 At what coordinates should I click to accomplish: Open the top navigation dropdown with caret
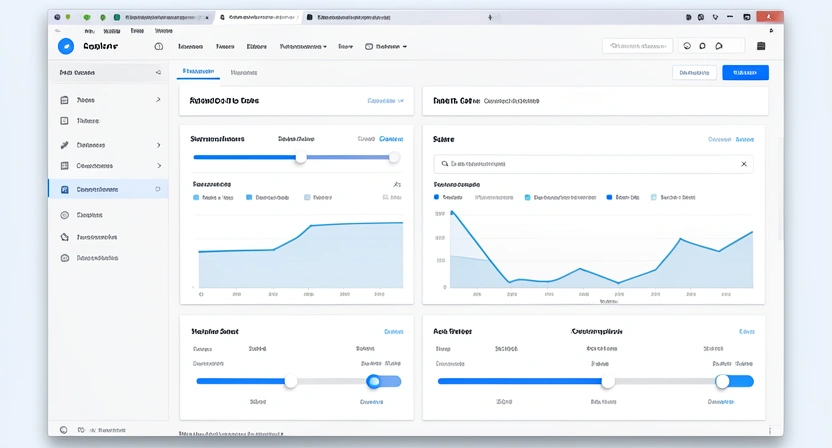pos(304,46)
